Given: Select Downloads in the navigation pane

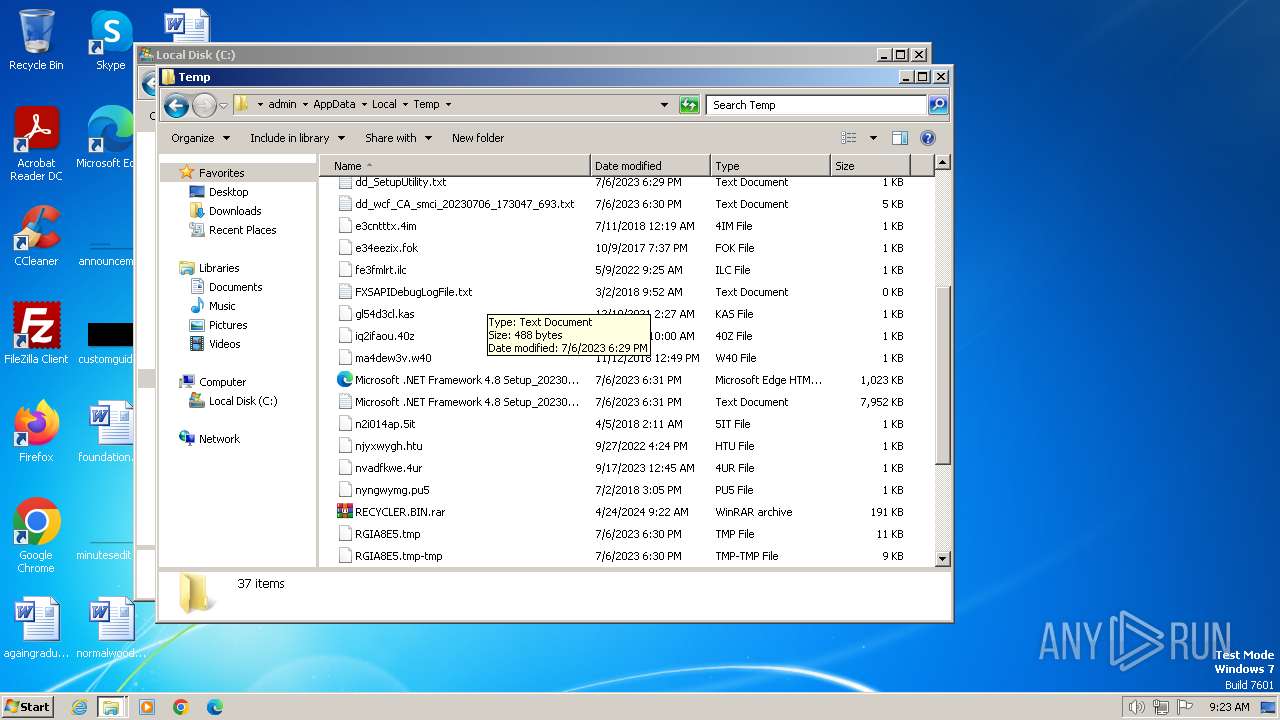Looking at the screenshot, I should [x=235, y=211].
